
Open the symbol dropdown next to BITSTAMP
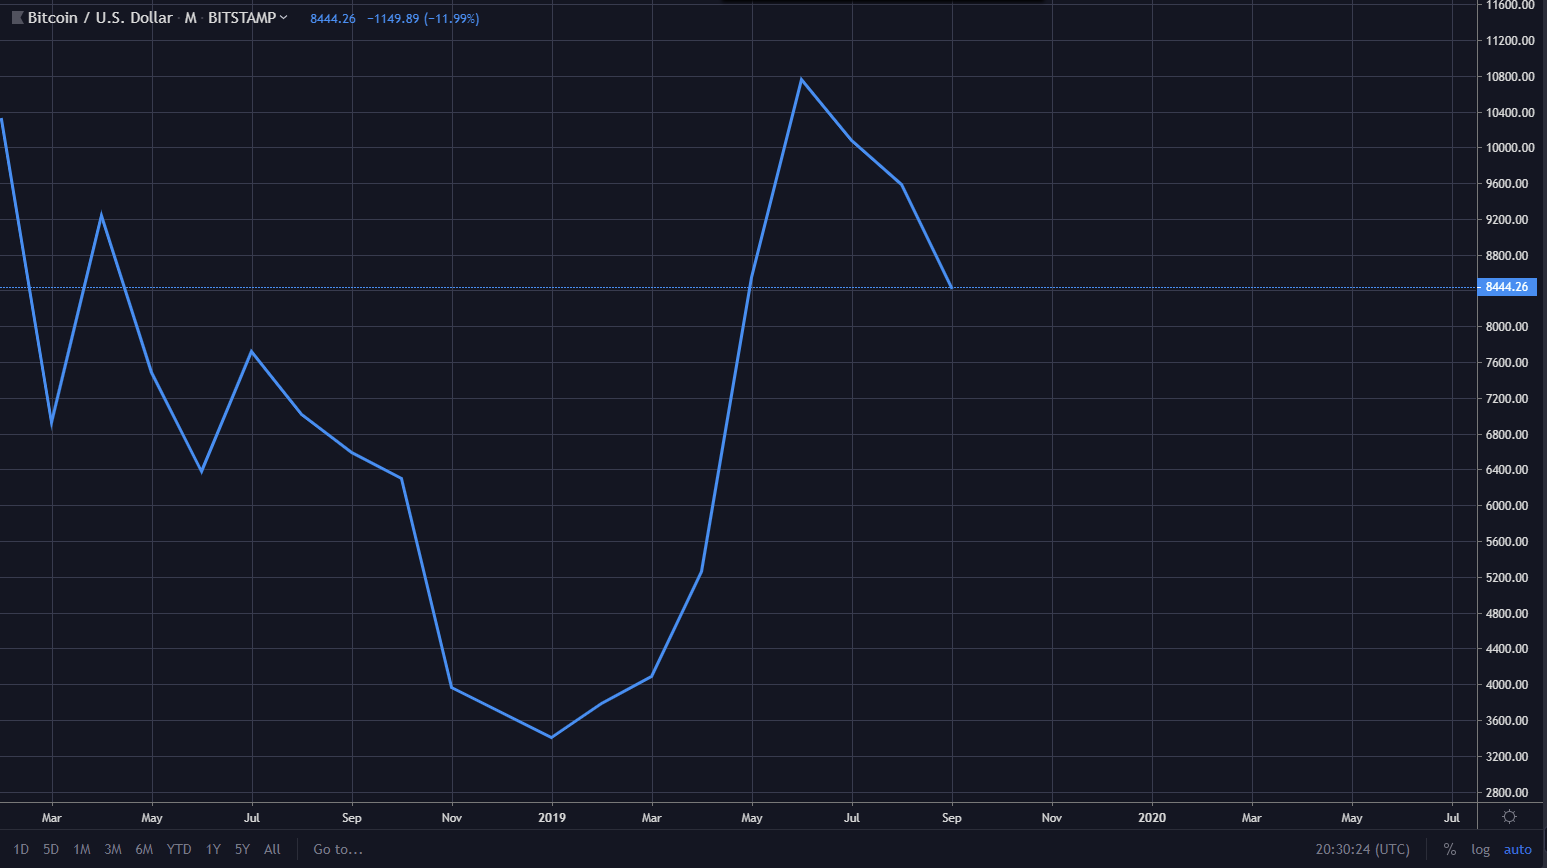284,17
